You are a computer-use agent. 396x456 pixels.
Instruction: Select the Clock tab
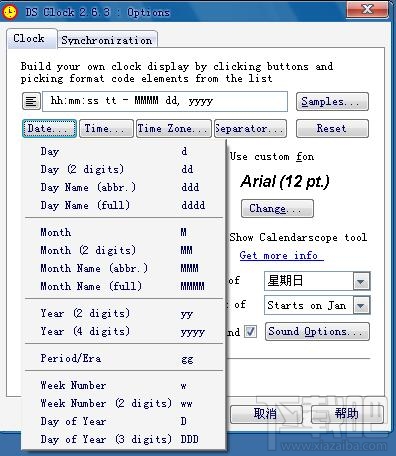tap(32, 39)
